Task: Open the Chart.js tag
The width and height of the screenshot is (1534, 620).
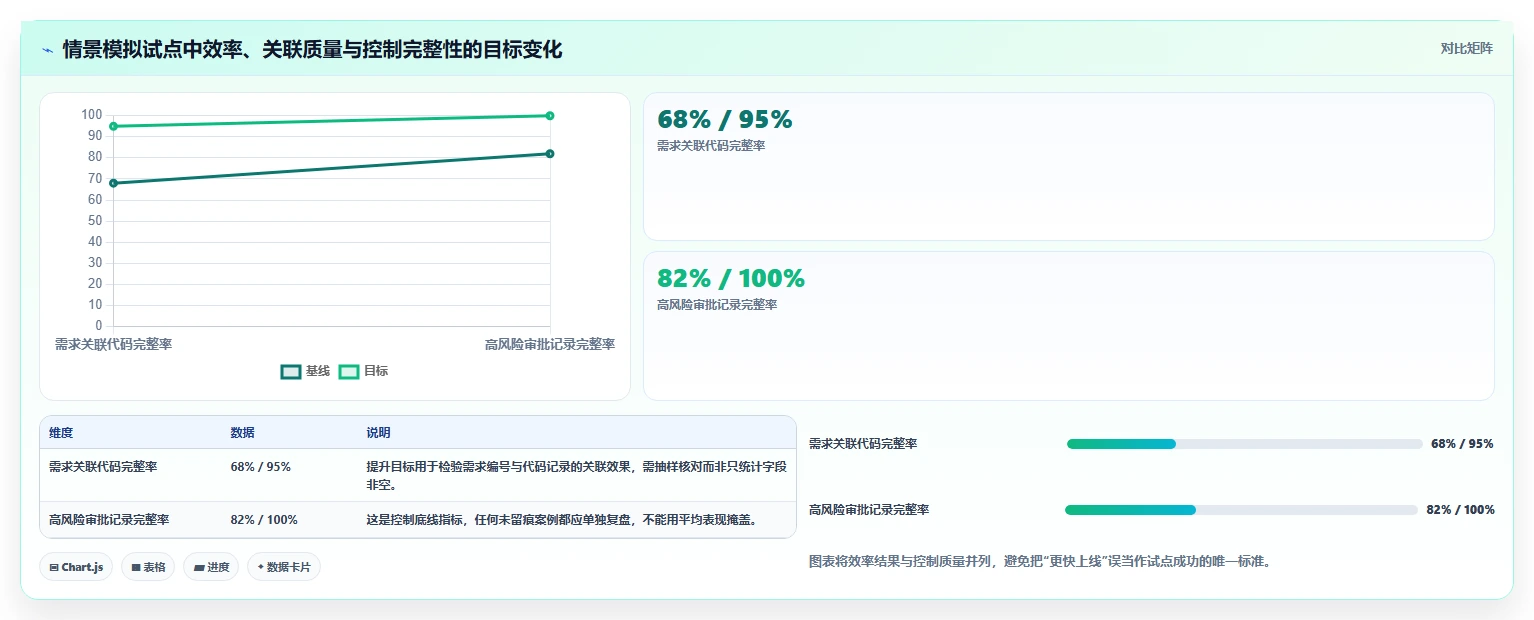Action: point(77,567)
